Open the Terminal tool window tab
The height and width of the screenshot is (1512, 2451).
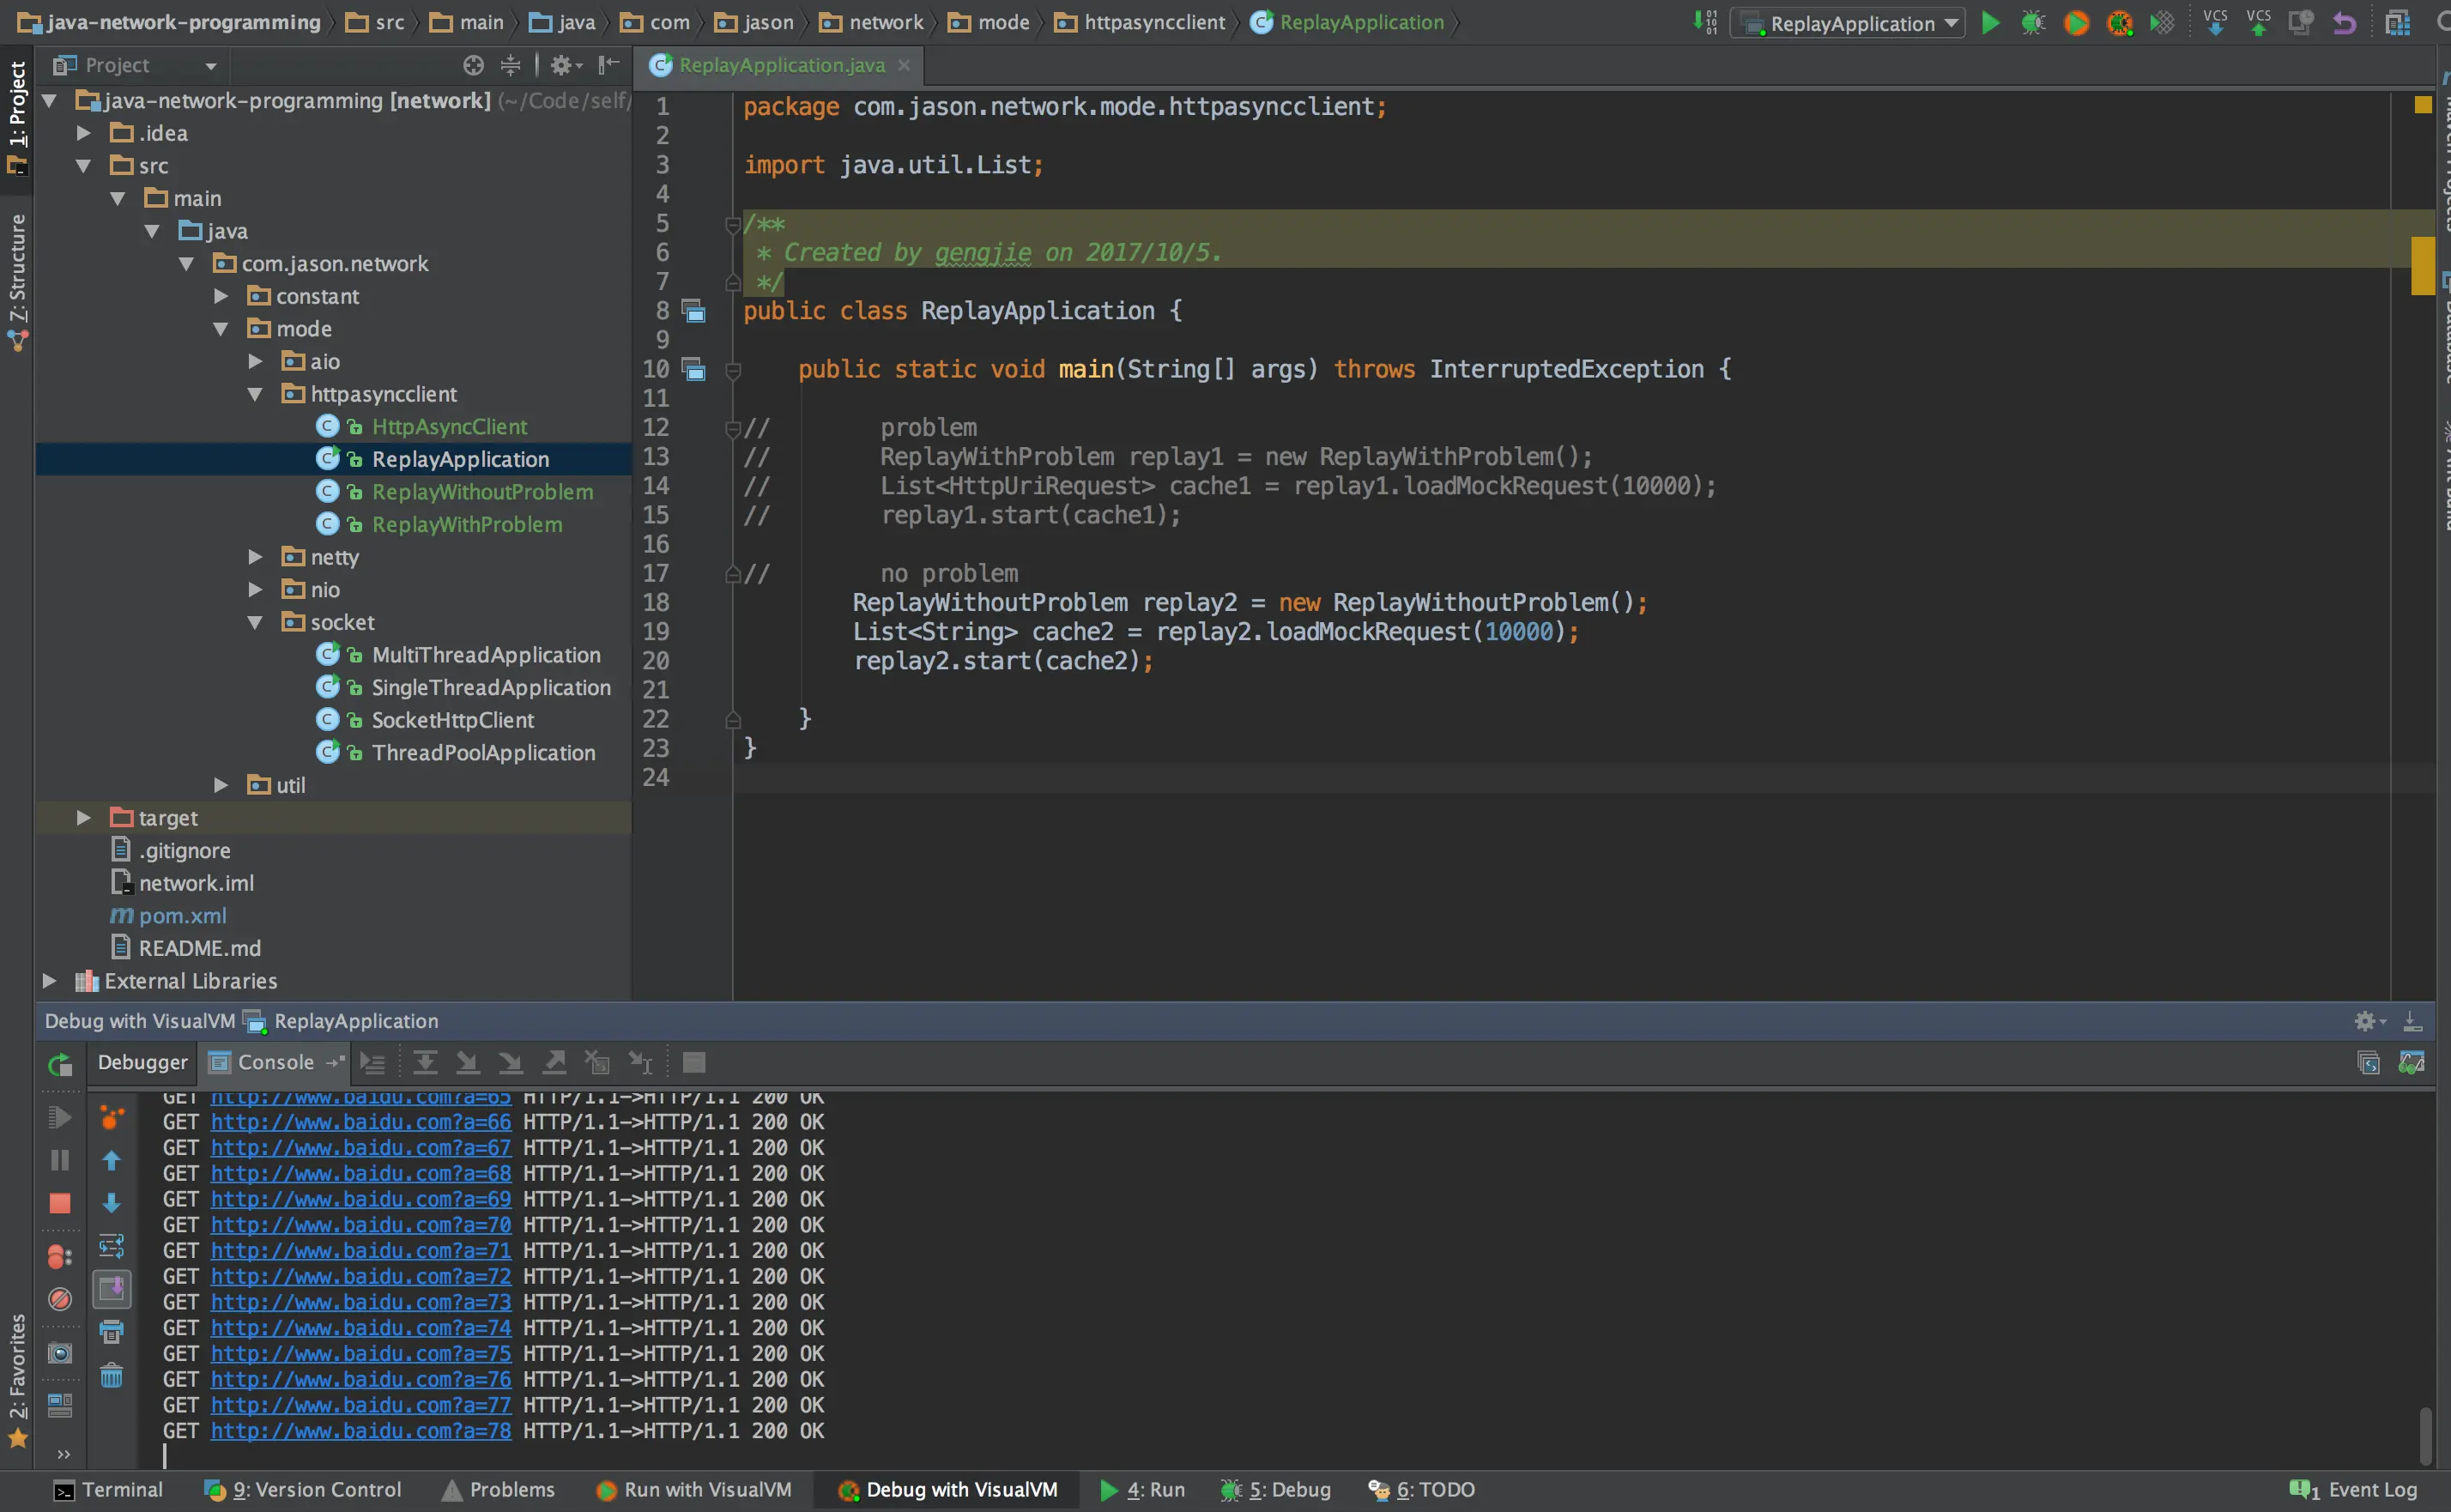[108, 1490]
